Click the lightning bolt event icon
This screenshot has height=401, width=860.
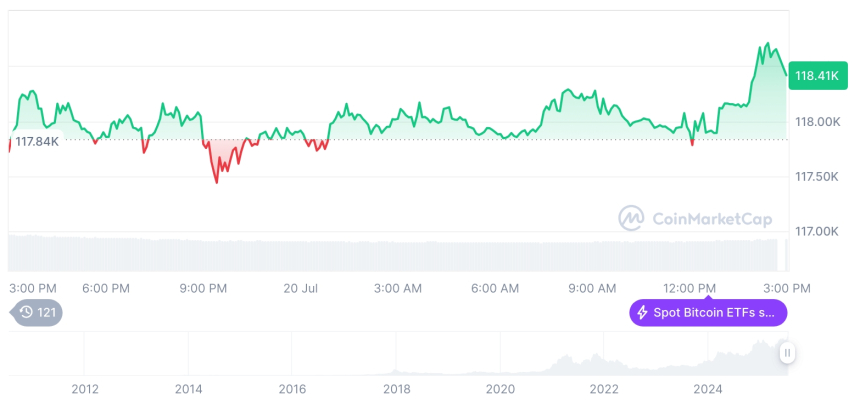pos(641,313)
